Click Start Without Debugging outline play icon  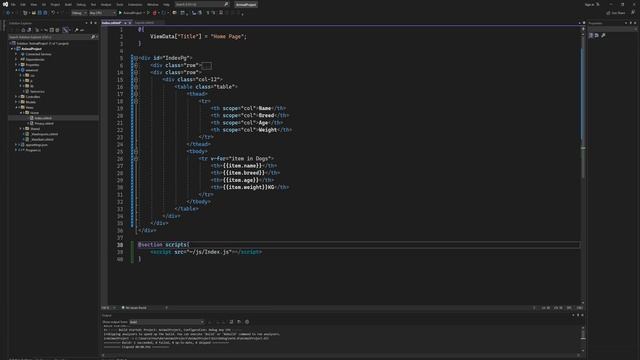tap(148, 13)
